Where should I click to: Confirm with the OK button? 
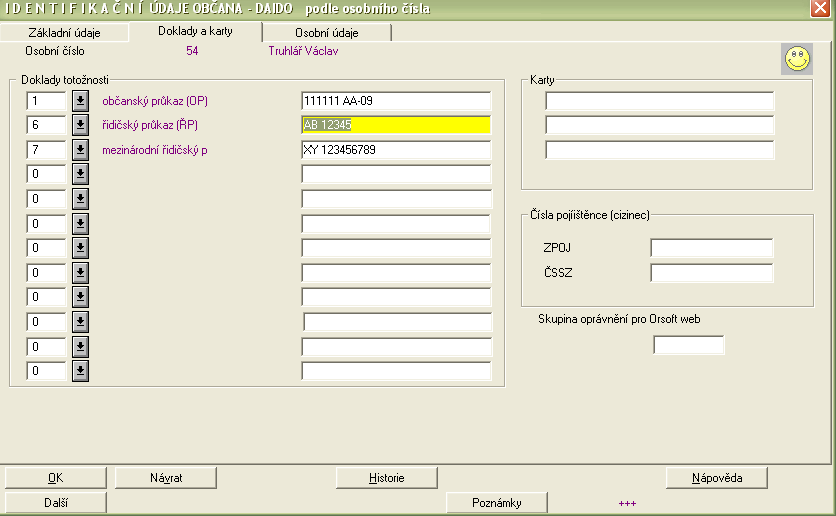point(55,478)
